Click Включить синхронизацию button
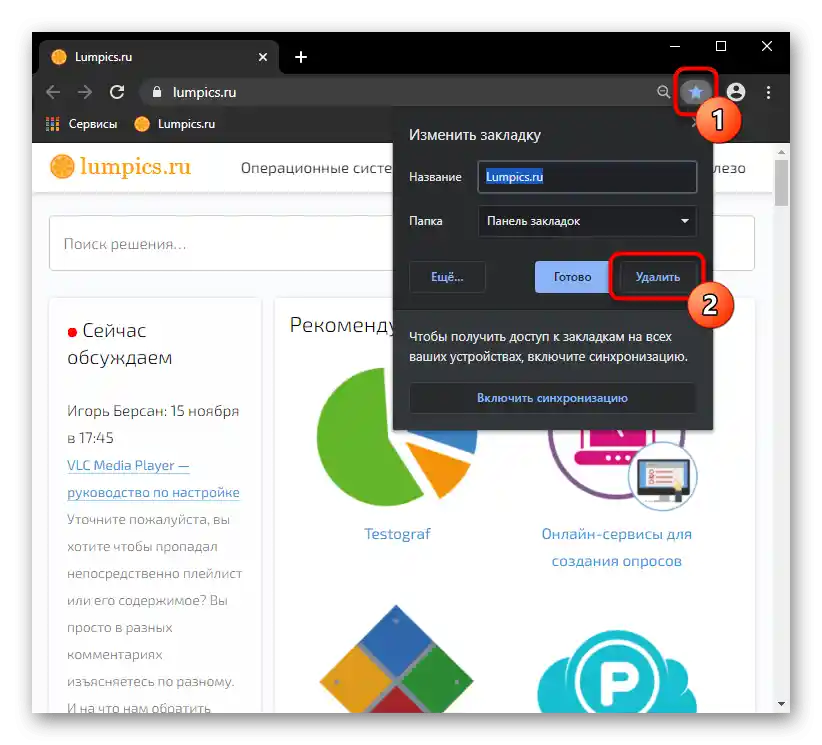 [552, 398]
